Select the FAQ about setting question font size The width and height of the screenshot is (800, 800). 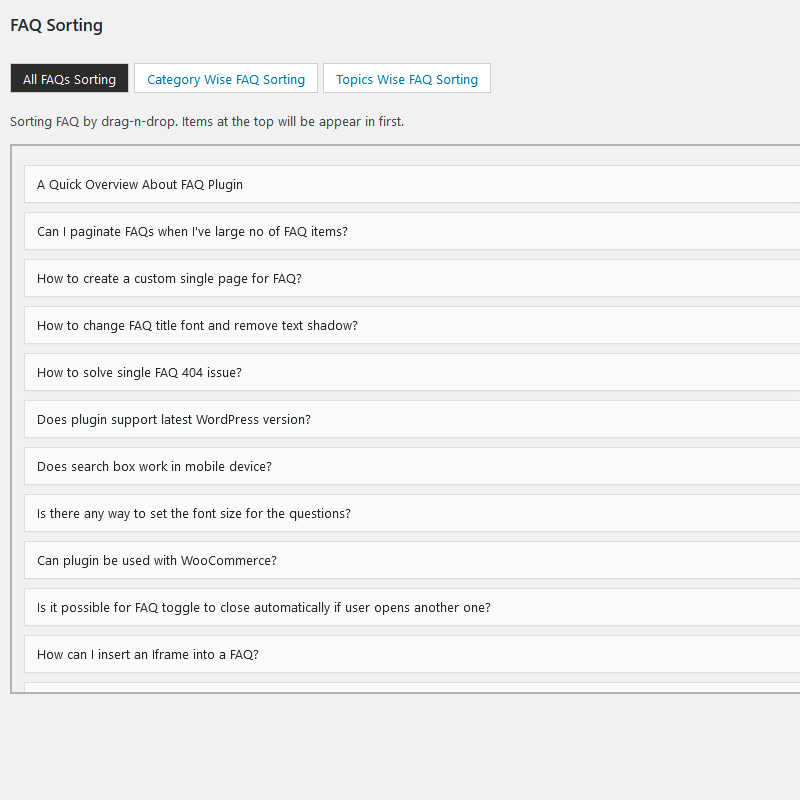point(400,513)
